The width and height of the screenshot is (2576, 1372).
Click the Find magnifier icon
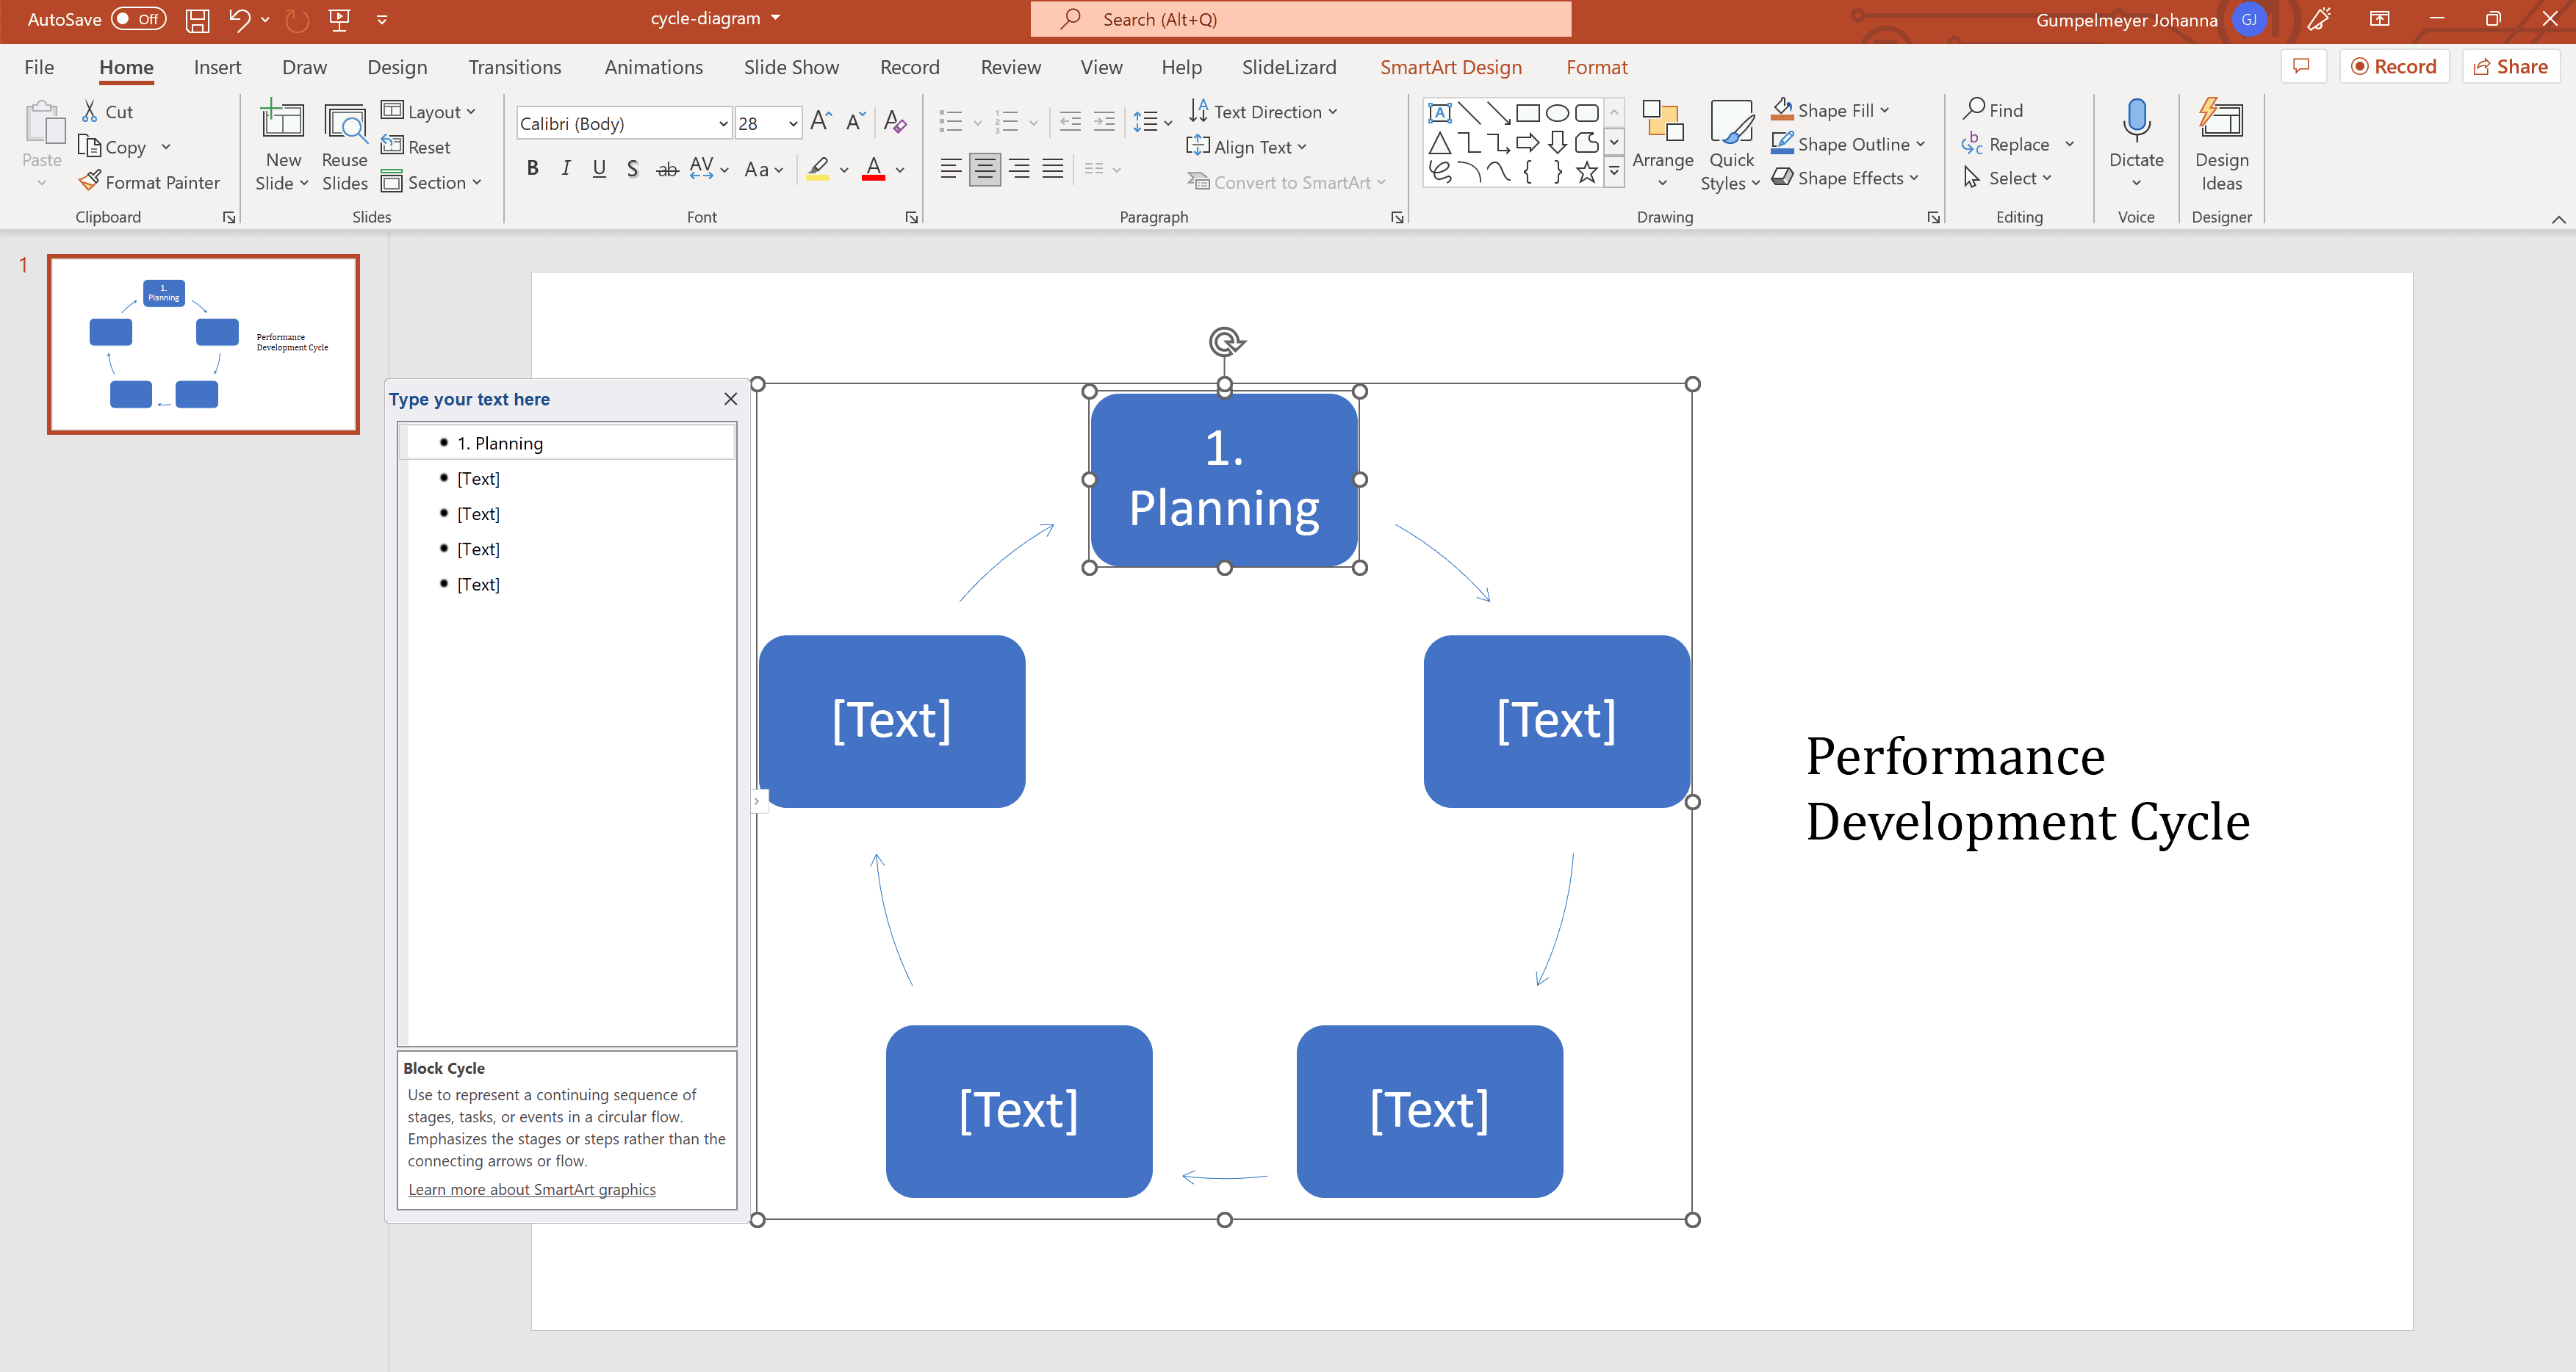(1974, 109)
